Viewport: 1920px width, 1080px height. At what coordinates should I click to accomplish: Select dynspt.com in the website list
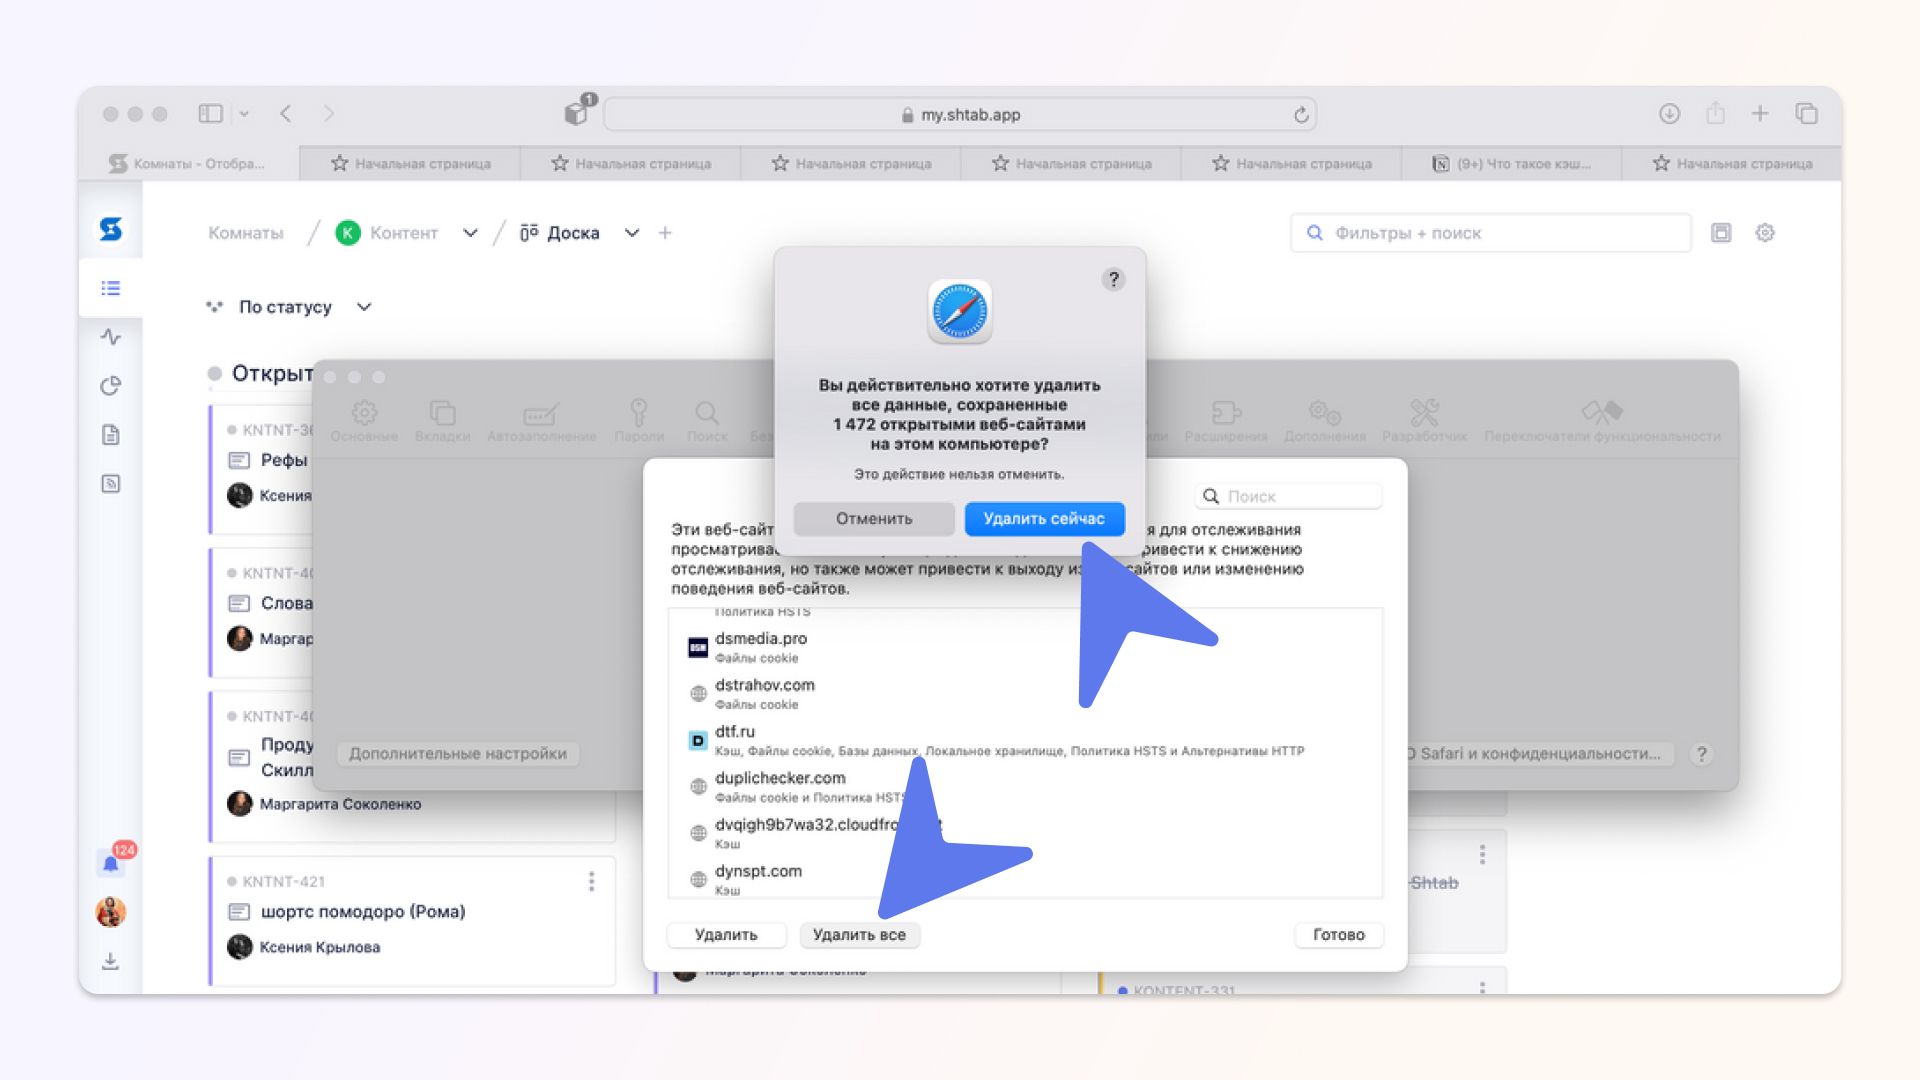pos(1025,879)
